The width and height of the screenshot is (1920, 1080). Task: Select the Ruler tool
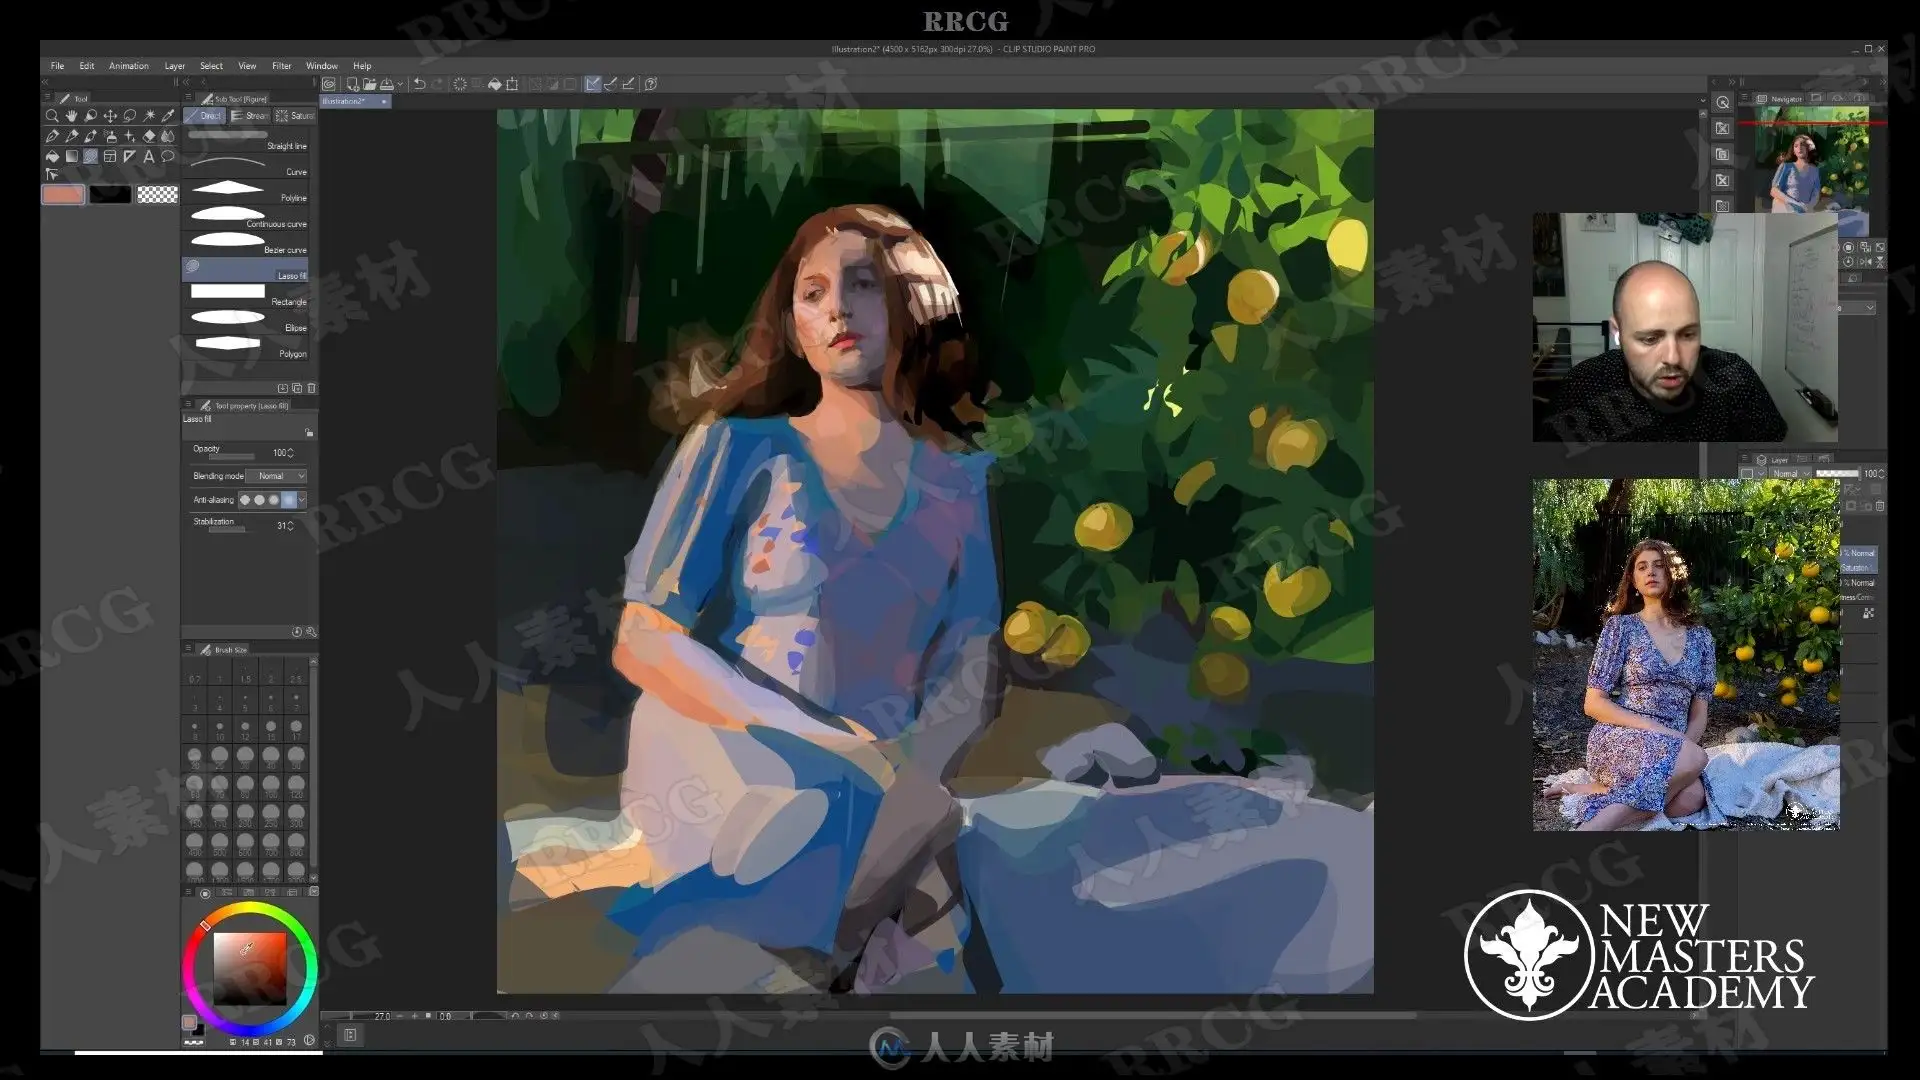pyautogui.click(x=129, y=156)
